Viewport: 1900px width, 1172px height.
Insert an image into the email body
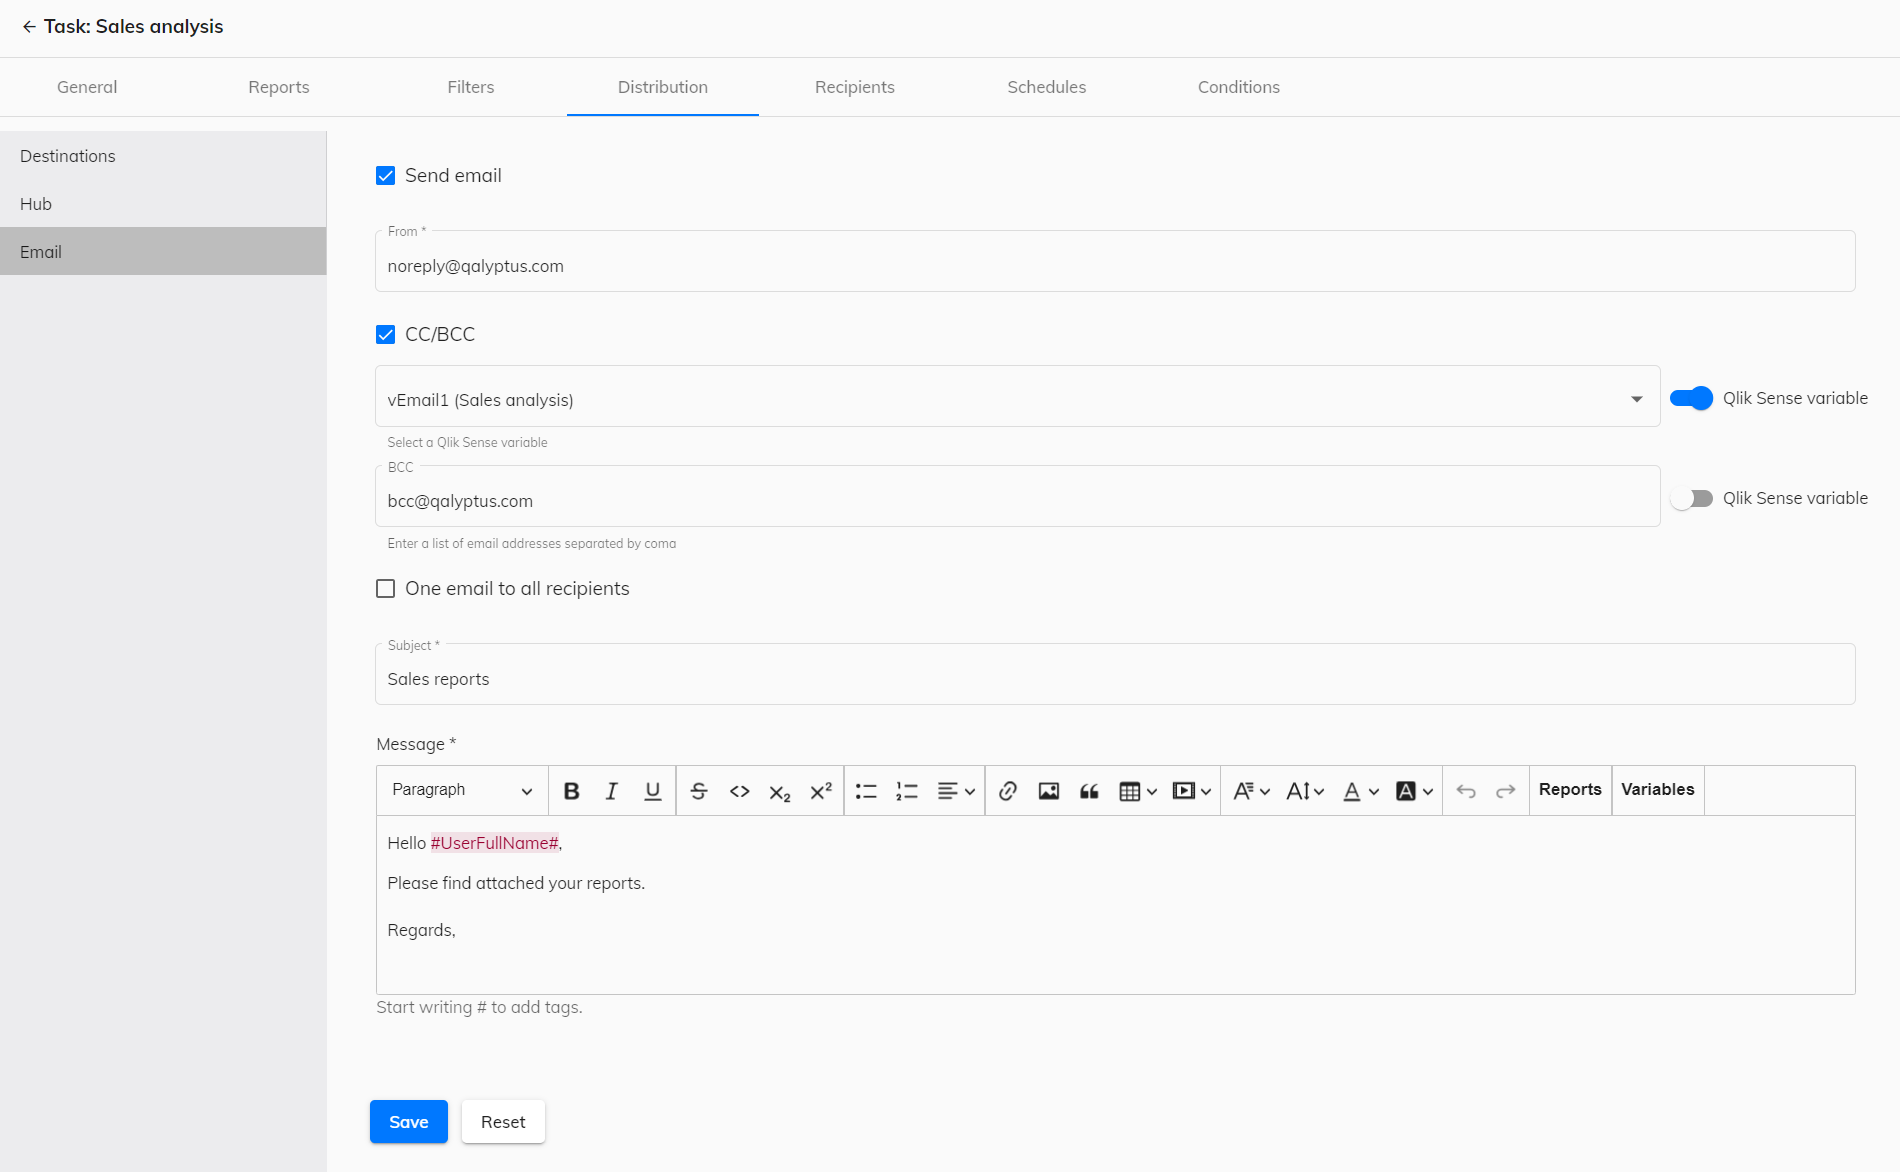(1047, 790)
